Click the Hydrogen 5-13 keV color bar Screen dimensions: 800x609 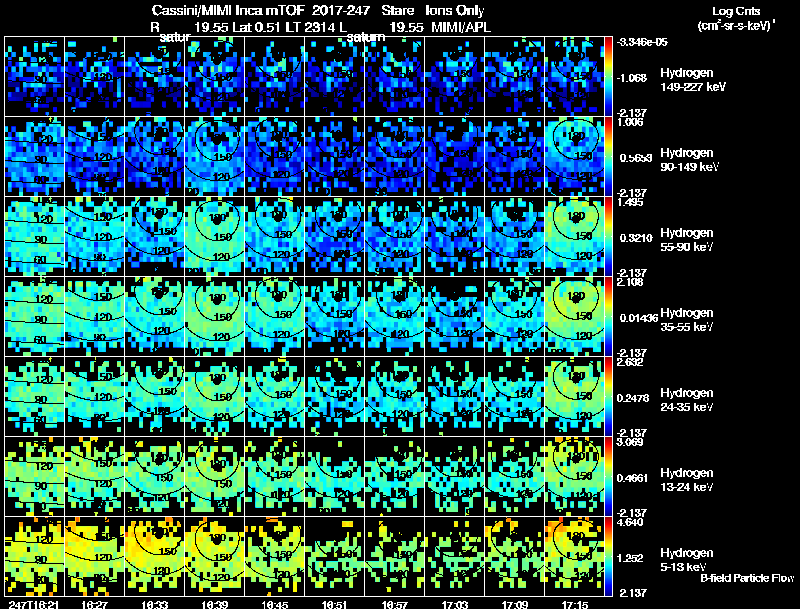[608, 556]
